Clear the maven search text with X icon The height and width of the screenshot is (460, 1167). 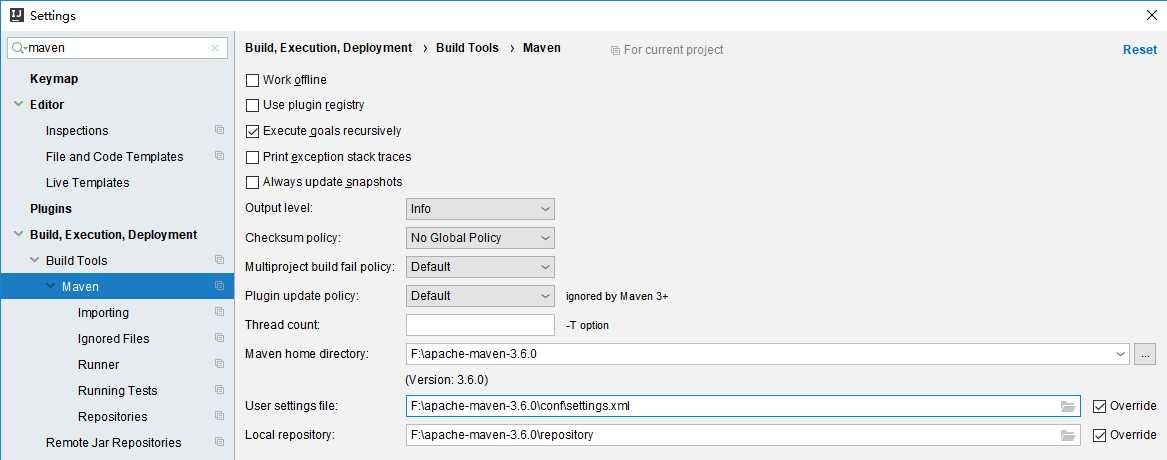(215, 48)
